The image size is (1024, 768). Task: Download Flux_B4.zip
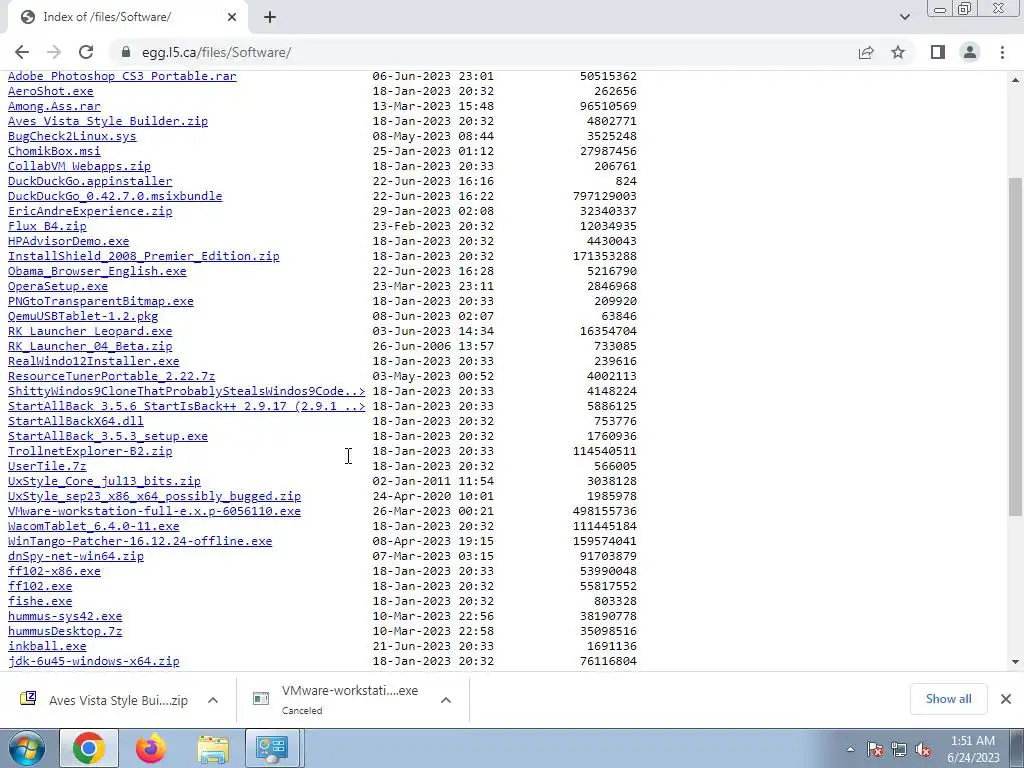[x=47, y=227]
